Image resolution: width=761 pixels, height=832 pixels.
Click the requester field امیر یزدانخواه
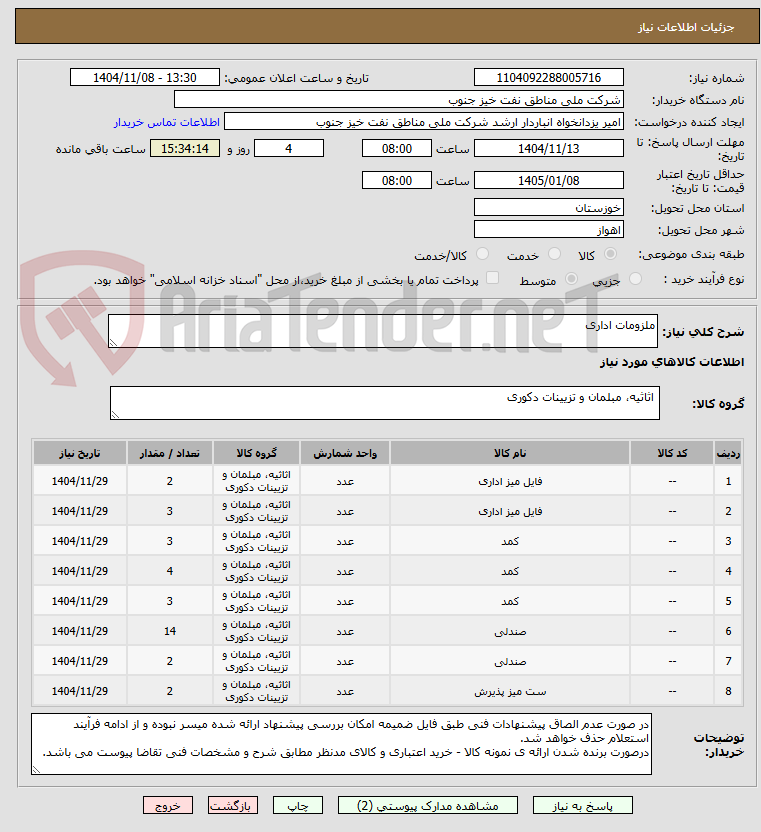(x=424, y=122)
